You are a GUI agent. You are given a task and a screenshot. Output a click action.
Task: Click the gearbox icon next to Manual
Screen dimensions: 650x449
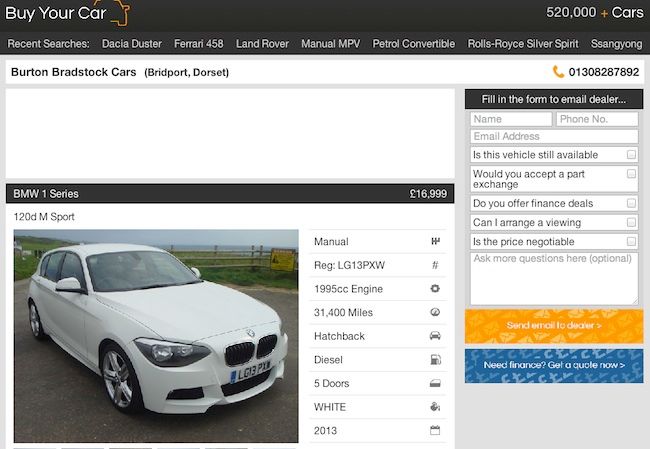coord(435,241)
